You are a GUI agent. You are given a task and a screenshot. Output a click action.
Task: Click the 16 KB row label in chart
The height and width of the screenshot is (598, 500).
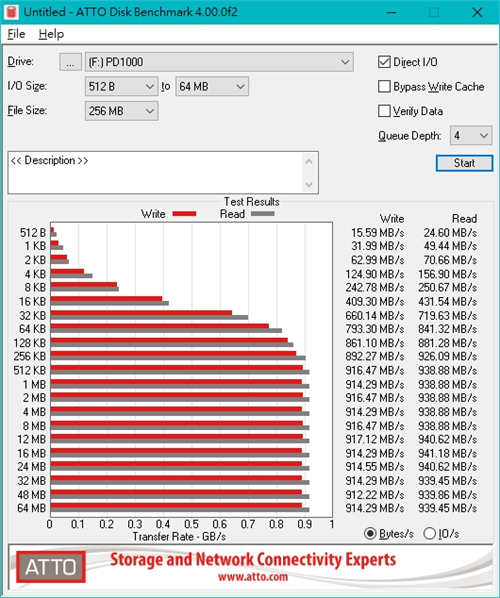click(32, 302)
